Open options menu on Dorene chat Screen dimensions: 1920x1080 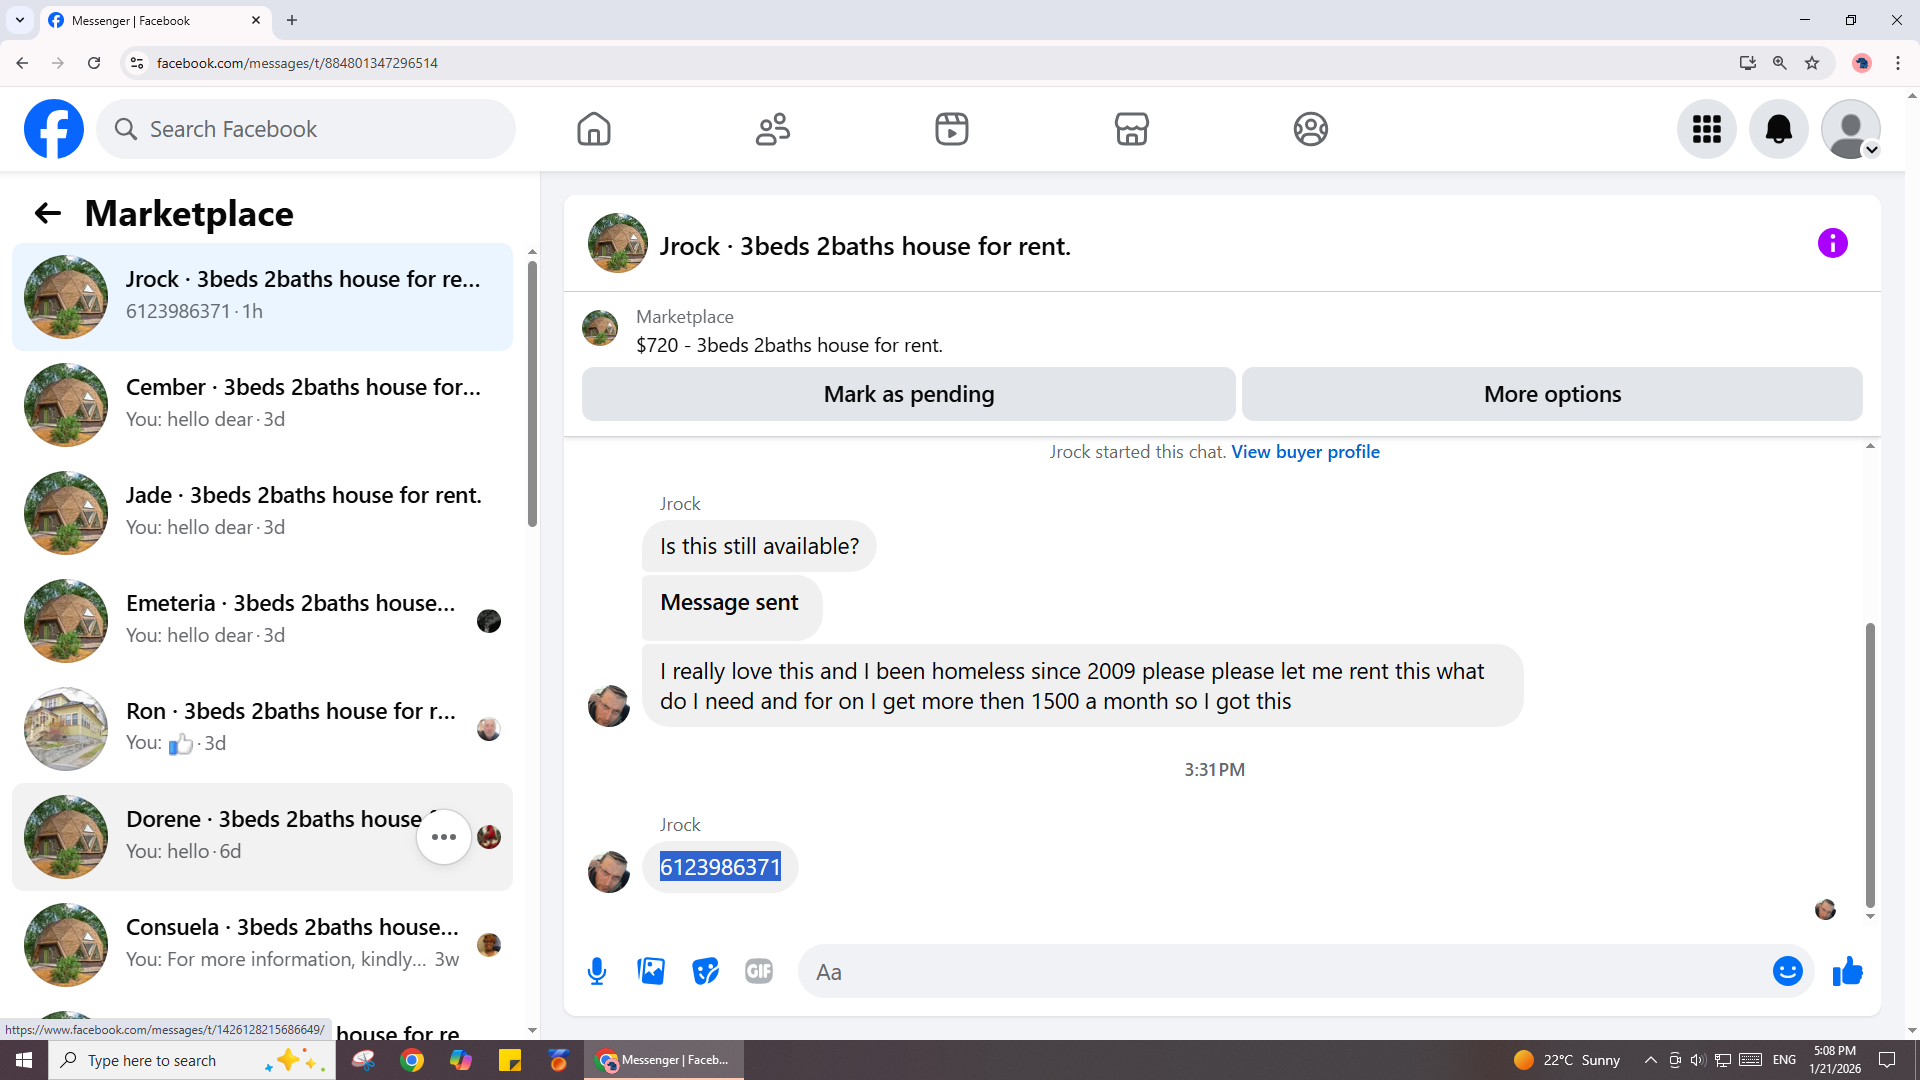(x=444, y=837)
